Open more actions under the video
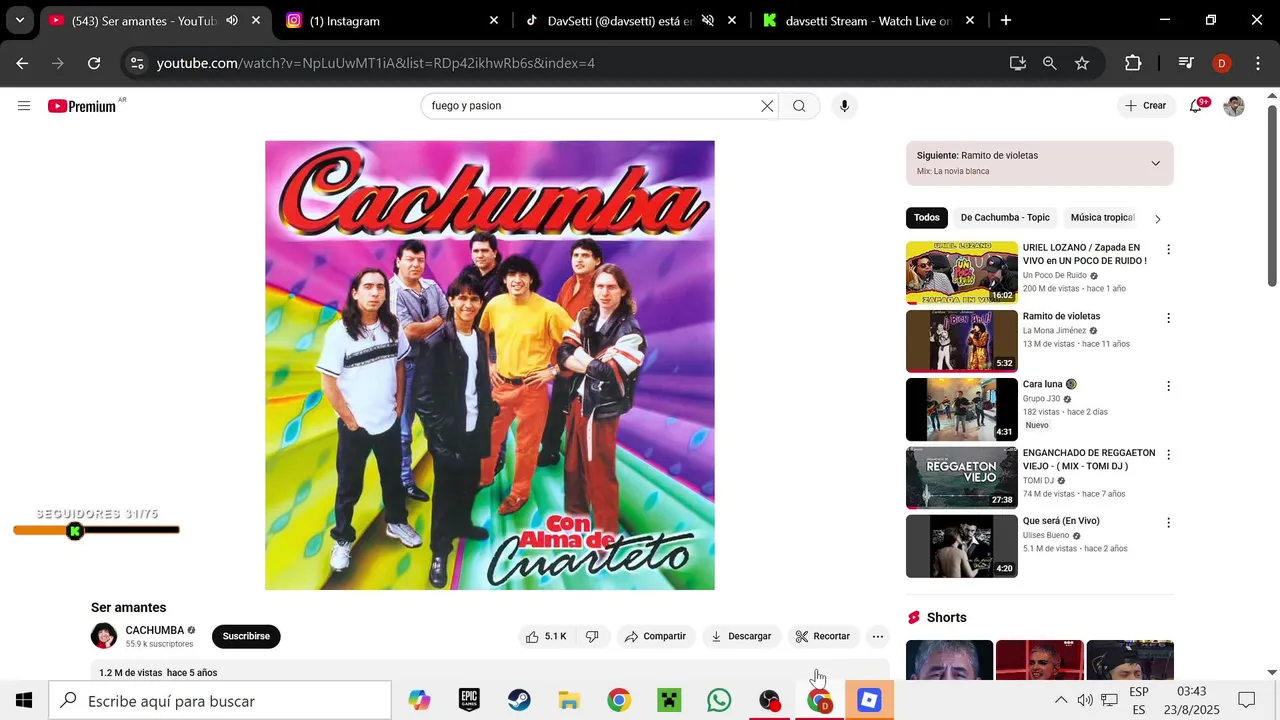This screenshot has width=1280, height=720. tap(877, 636)
